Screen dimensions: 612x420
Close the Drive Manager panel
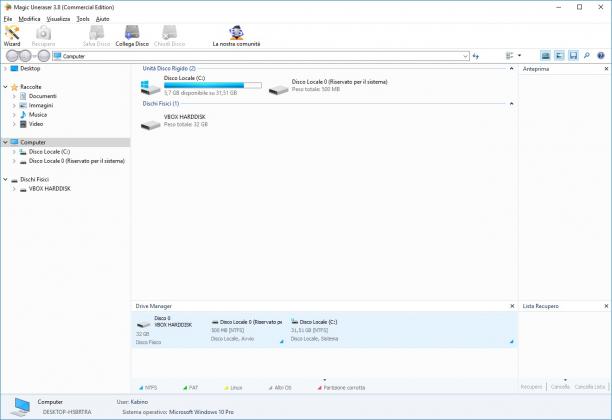(x=512, y=306)
